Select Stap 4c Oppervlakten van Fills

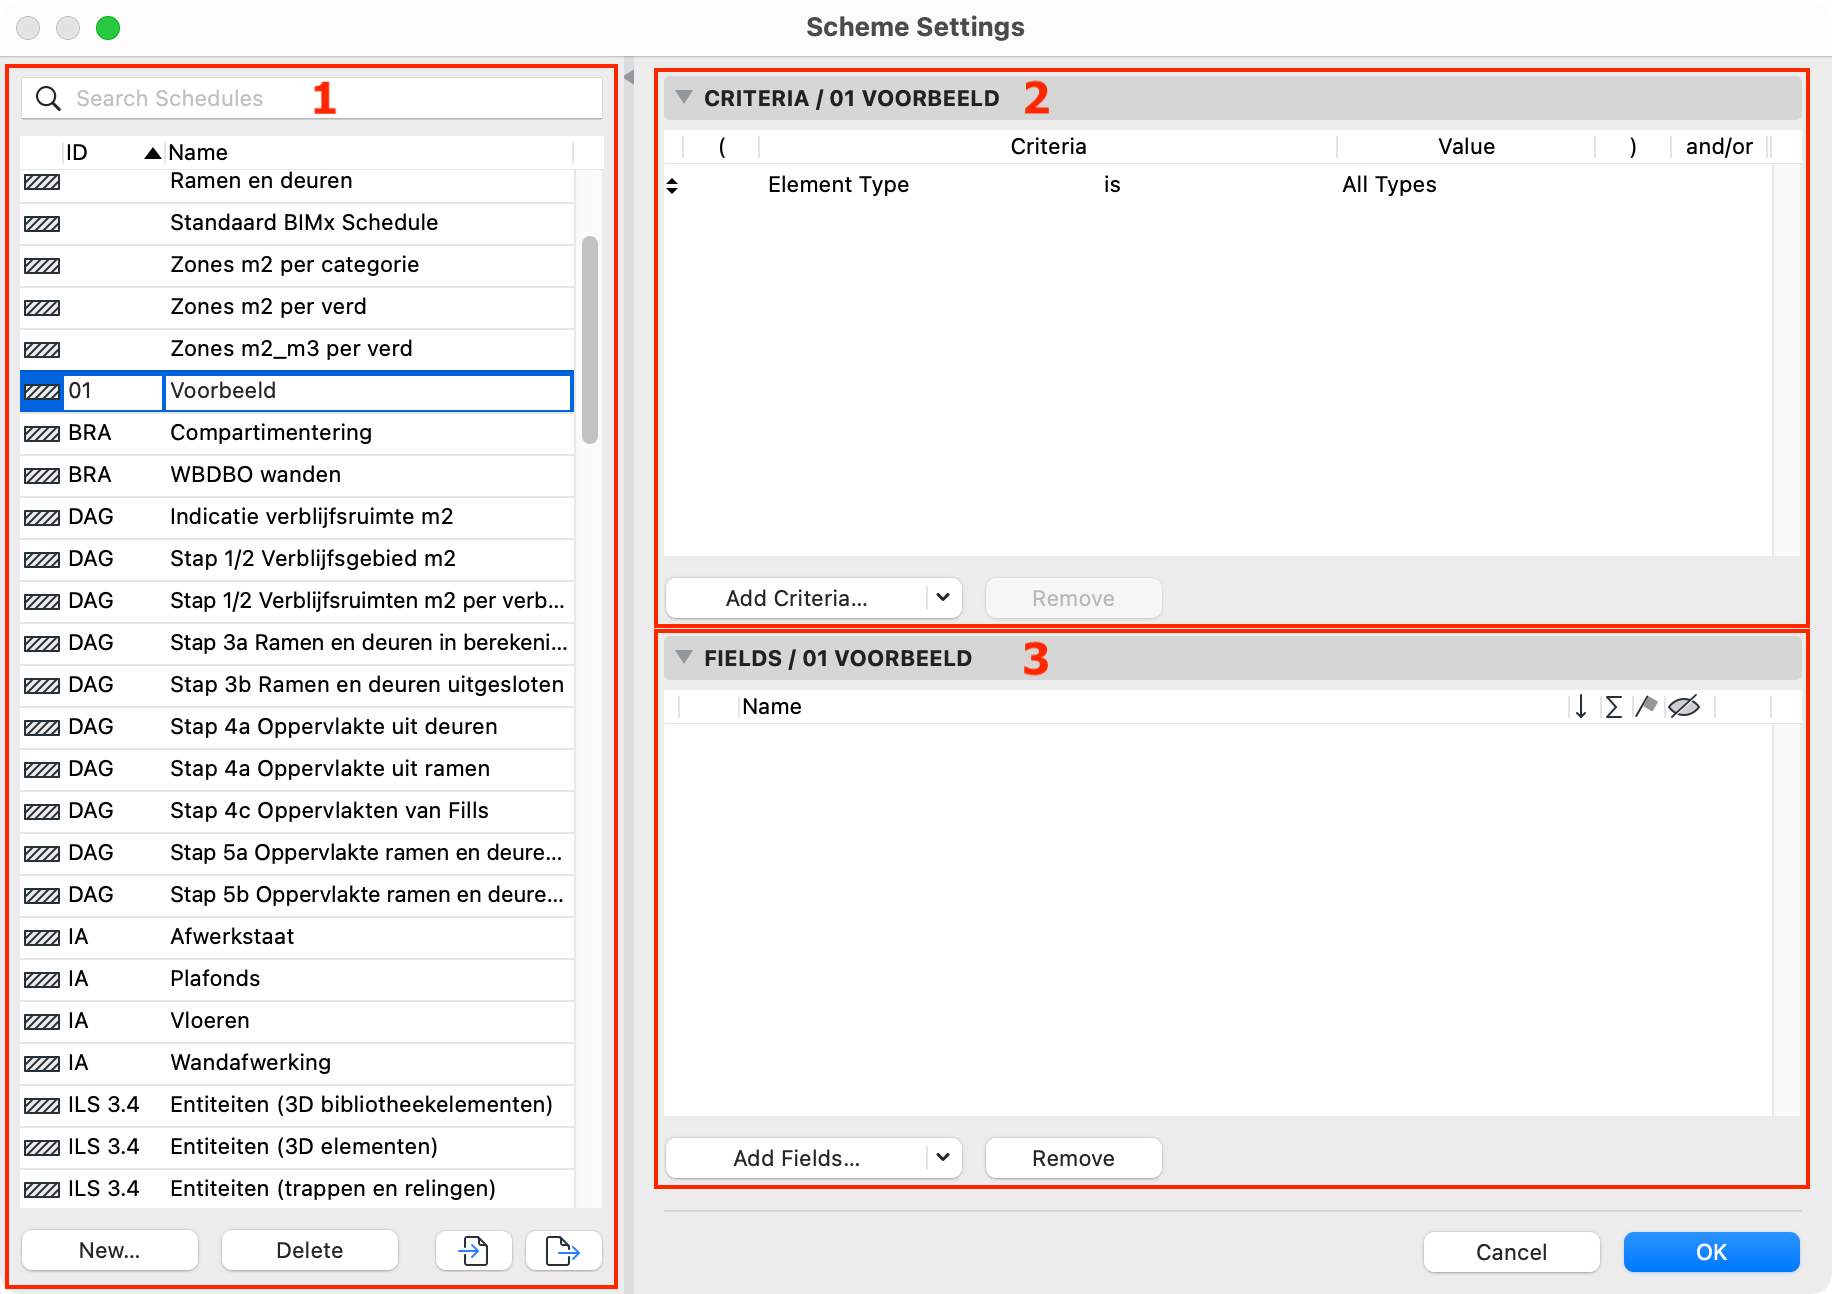pos(297,811)
